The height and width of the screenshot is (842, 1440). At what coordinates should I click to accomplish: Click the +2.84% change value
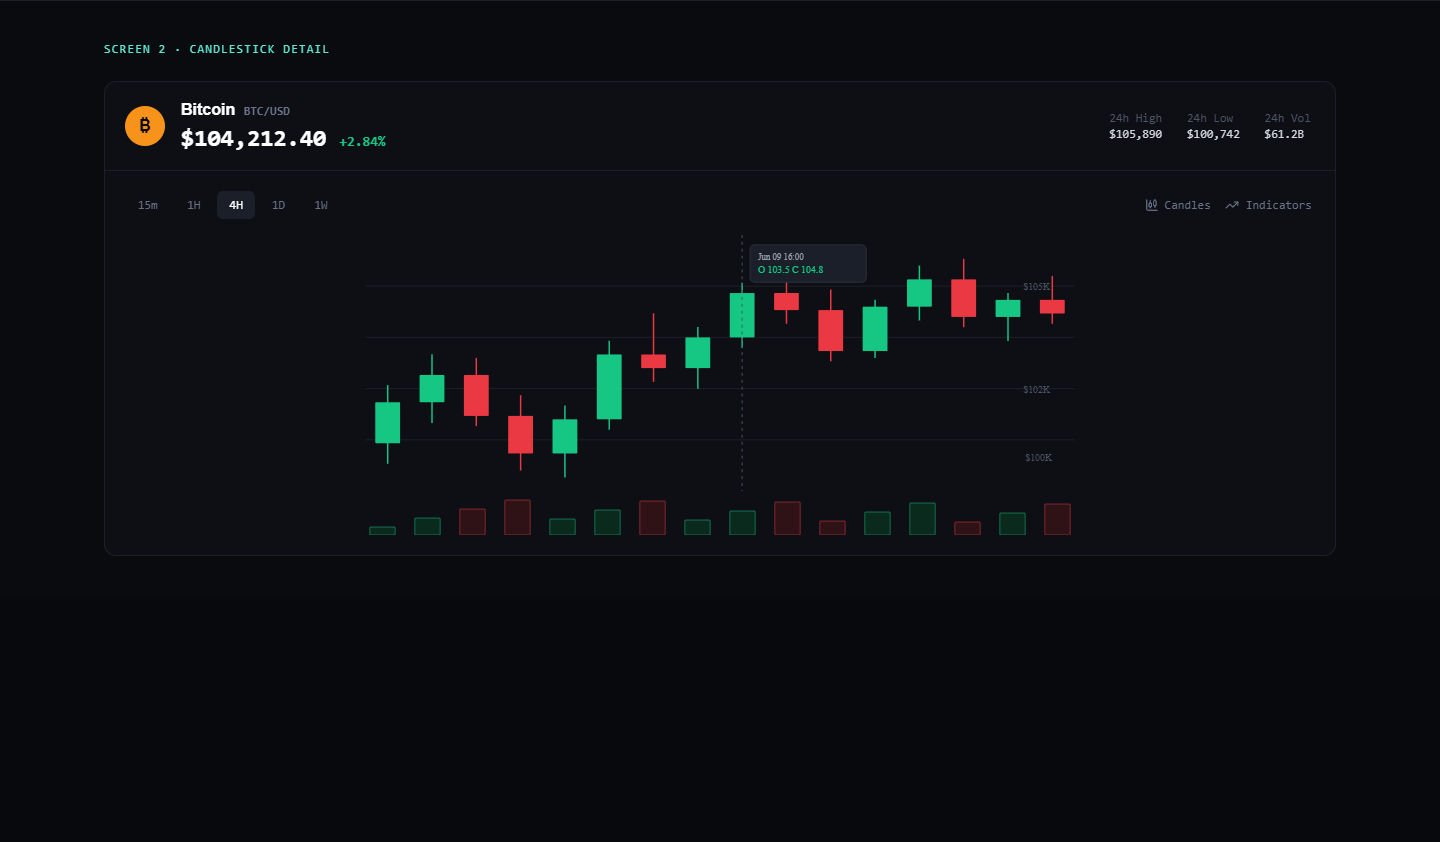(x=362, y=142)
